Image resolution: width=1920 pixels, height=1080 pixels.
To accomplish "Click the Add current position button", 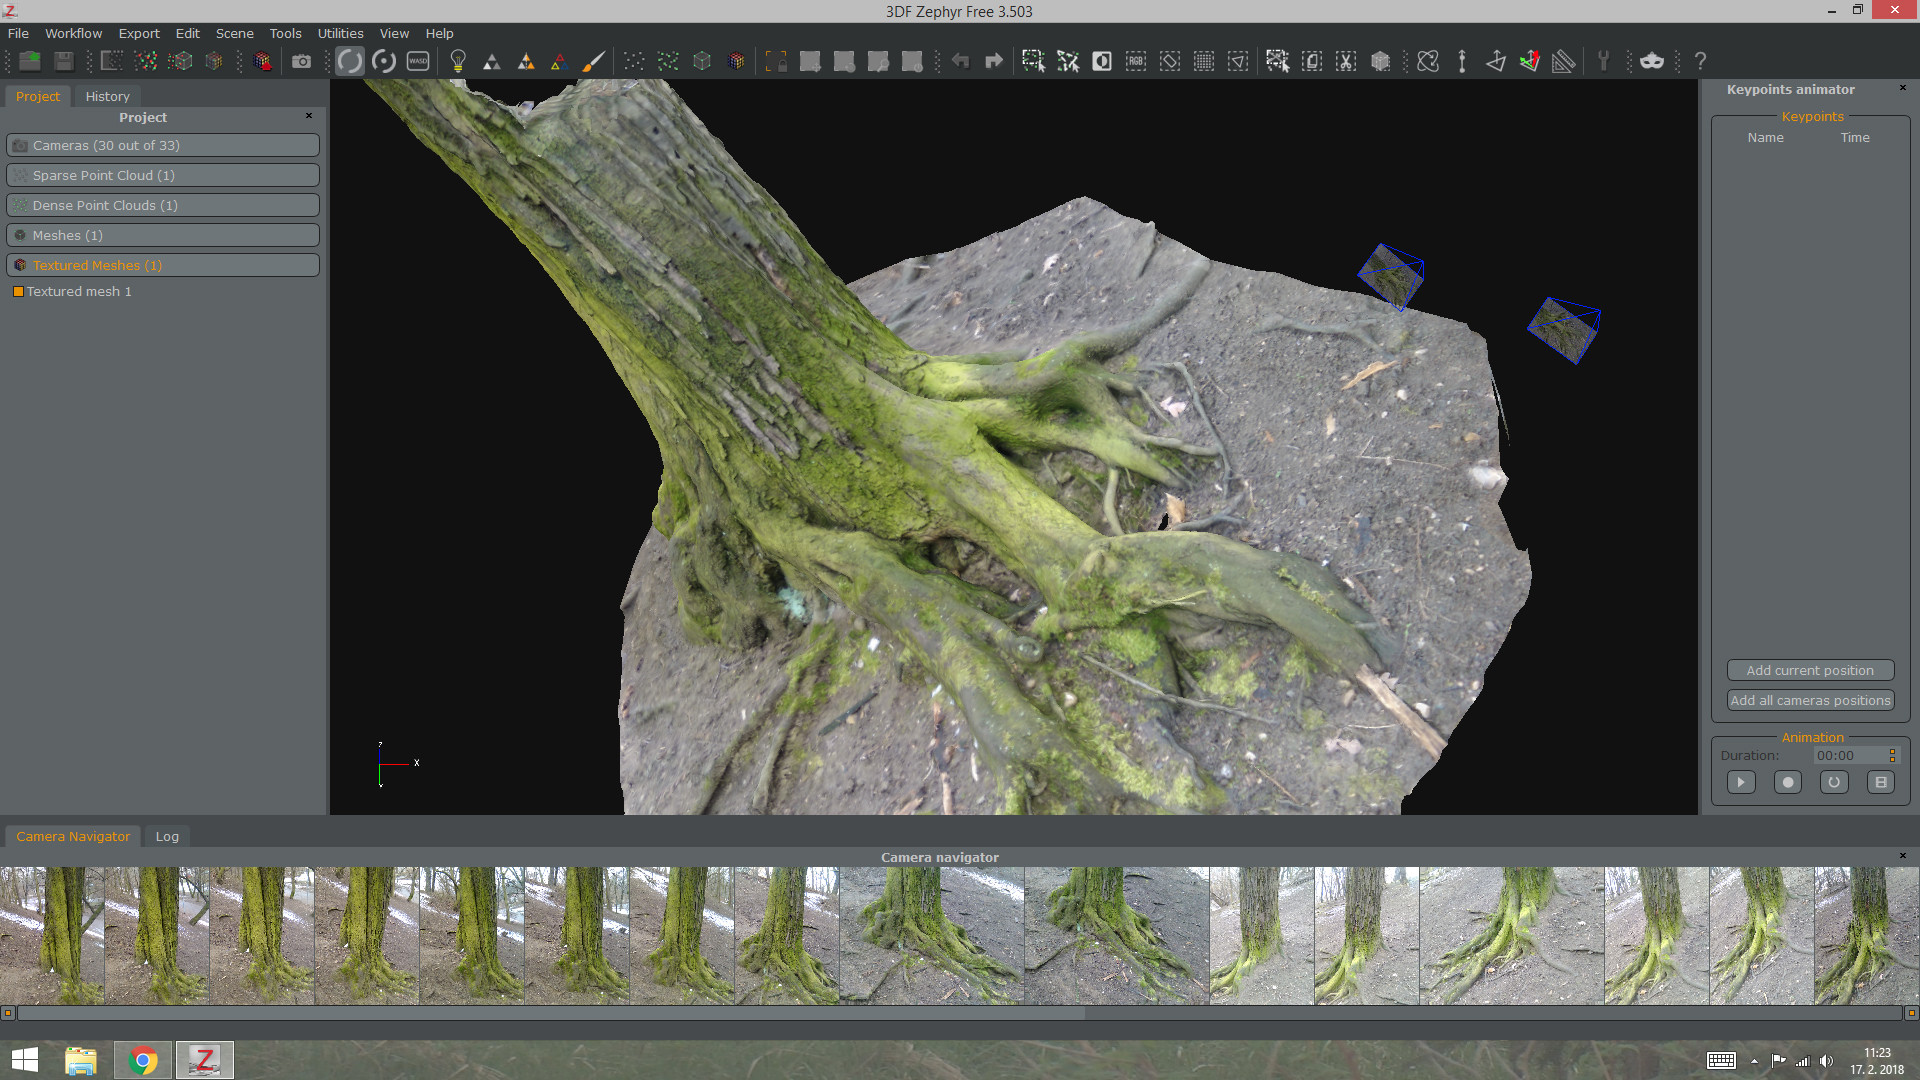I will [1810, 670].
